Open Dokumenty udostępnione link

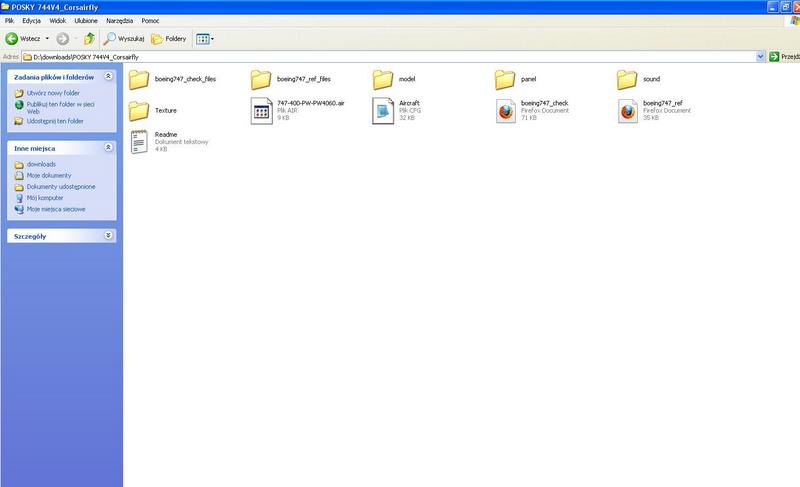pyautogui.click(x=61, y=187)
